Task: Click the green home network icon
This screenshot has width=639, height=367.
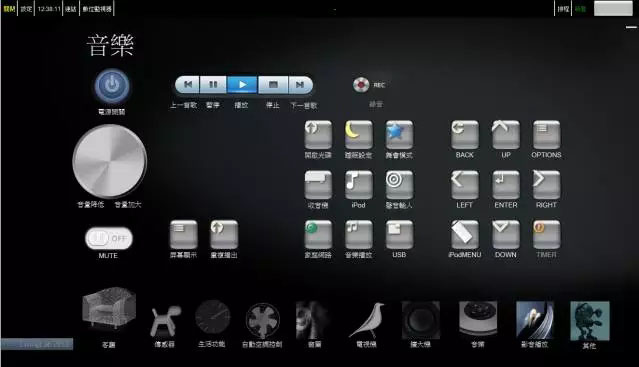Action: [x=318, y=235]
